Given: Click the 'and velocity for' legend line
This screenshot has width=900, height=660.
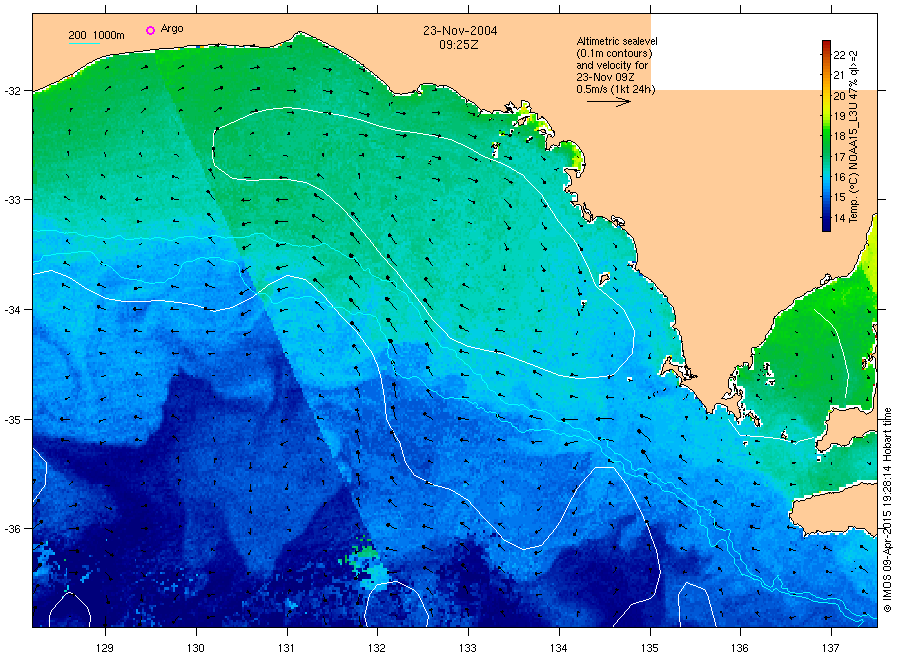Looking at the screenshot, I should tap(612, 65).
